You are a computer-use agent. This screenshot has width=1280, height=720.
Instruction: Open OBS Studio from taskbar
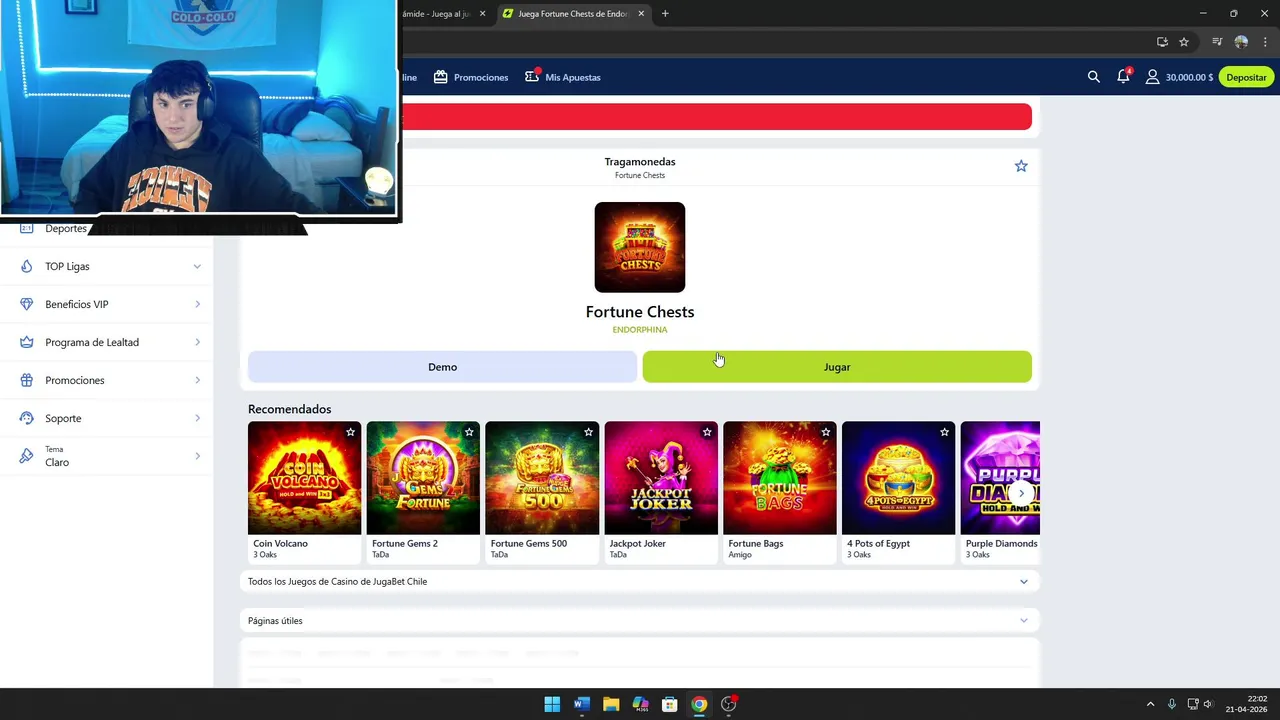click(729, 704)
